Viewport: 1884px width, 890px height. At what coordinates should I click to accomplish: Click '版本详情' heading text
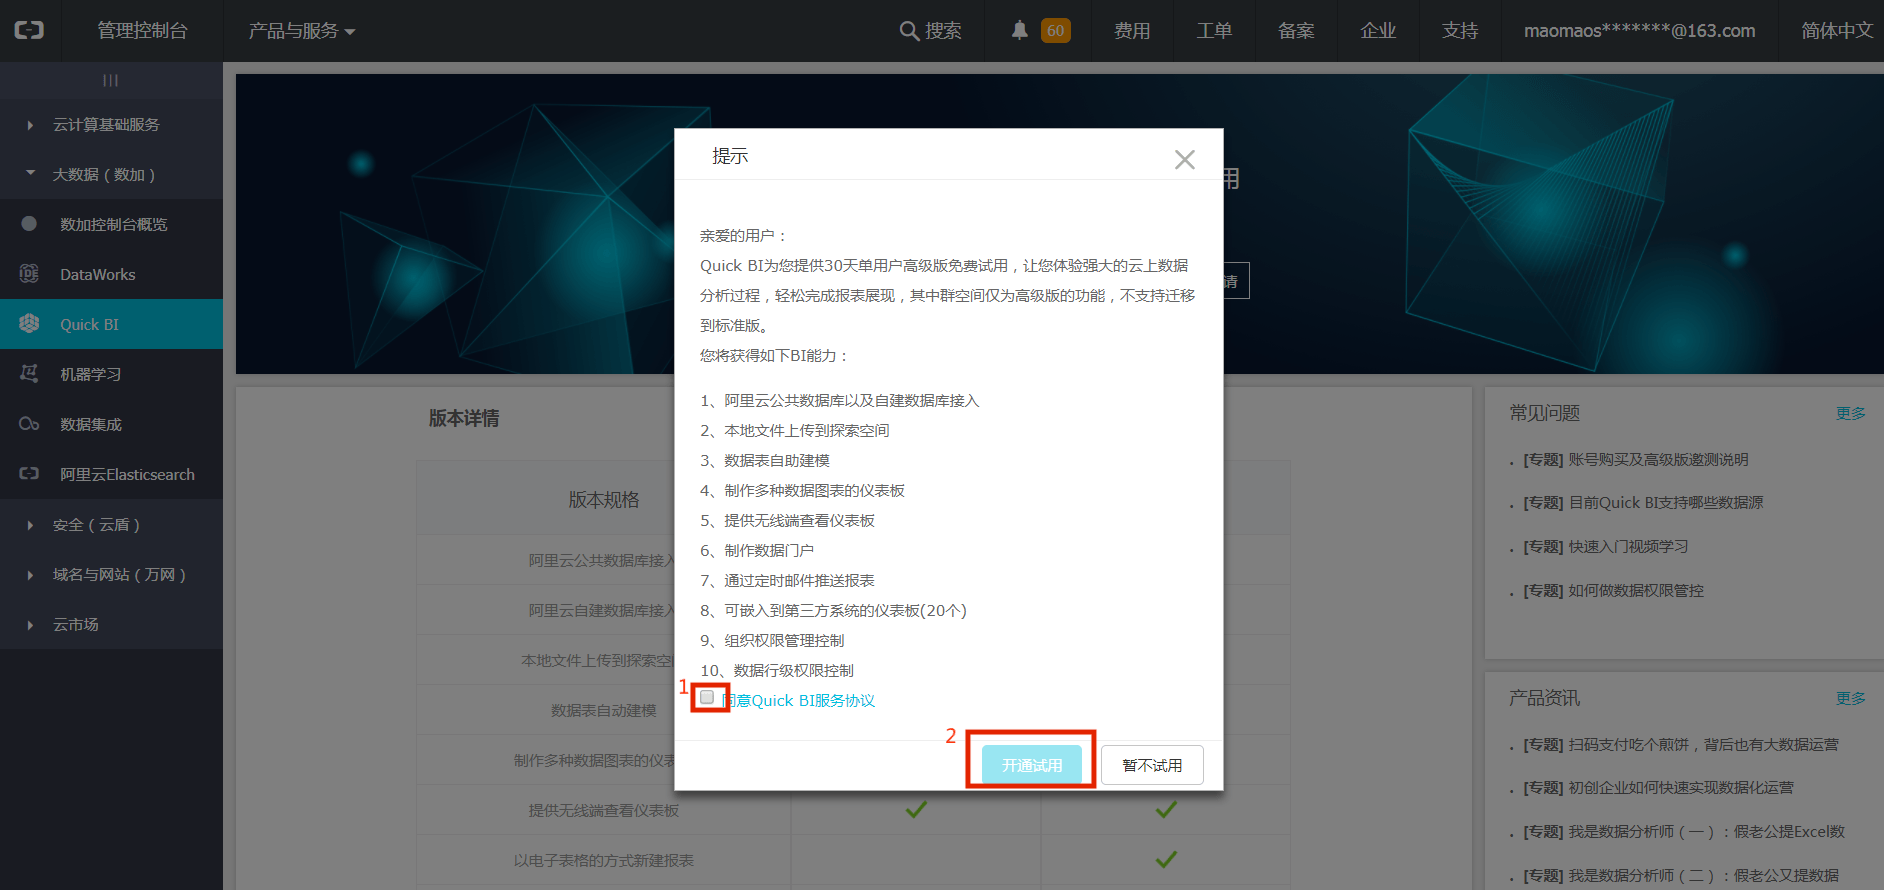[x=464, y=418]
